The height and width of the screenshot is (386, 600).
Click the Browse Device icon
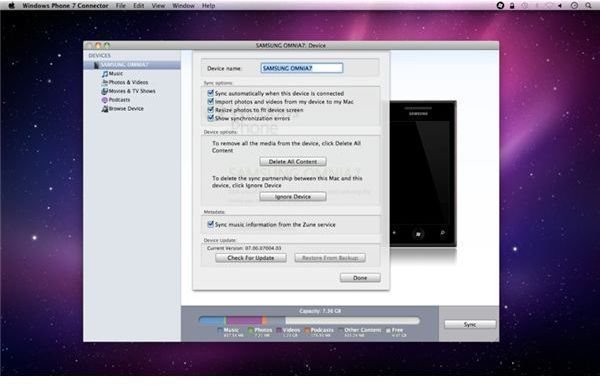pyautogui.click(x=105, y=109)
